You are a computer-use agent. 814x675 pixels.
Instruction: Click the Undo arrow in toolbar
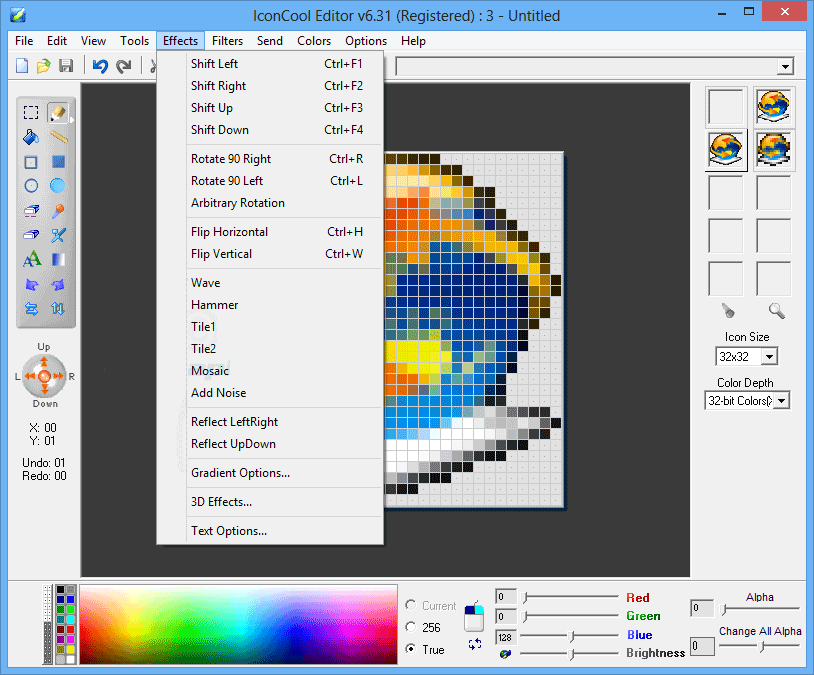(99, 66)
